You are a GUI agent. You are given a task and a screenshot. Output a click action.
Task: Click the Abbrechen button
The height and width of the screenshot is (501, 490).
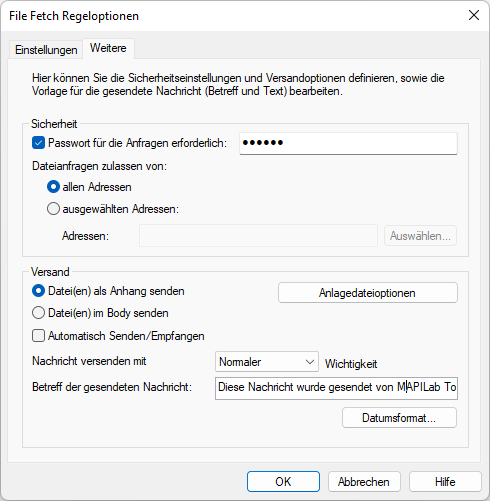364,482
